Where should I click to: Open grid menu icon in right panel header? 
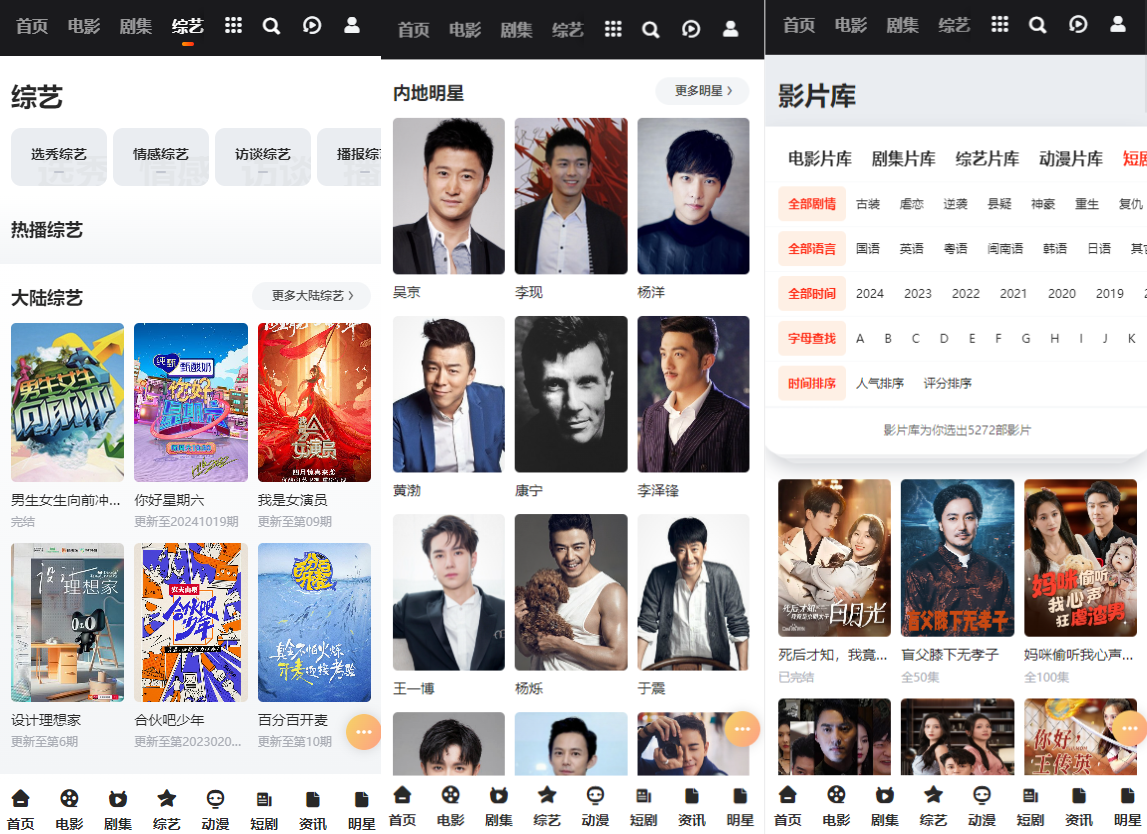tap(999, 24)
